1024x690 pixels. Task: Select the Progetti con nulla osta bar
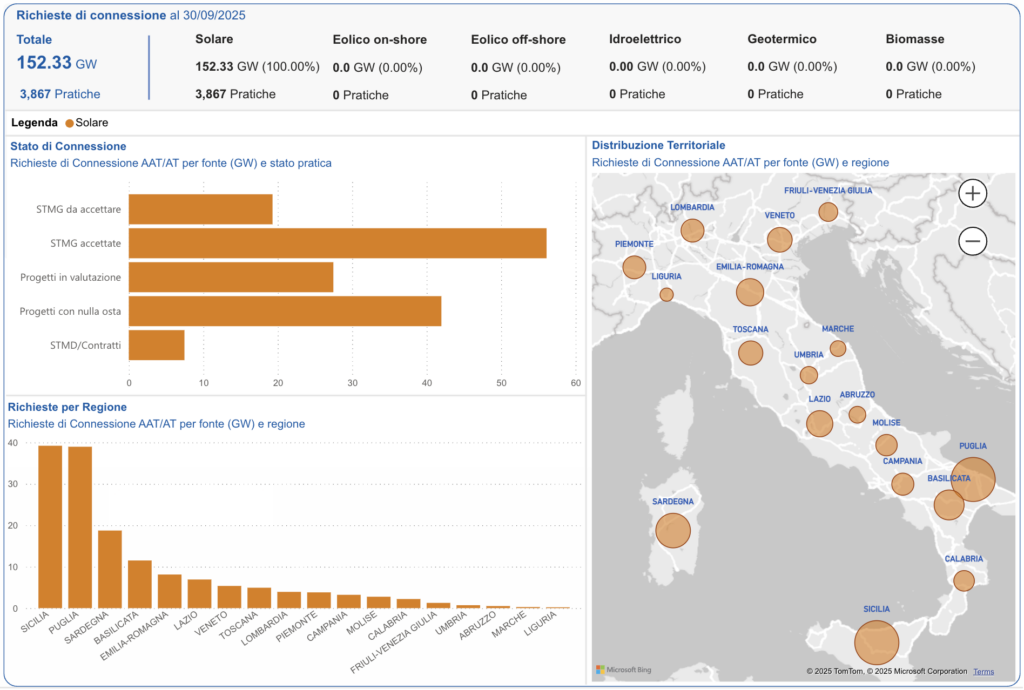click(285, 311)
